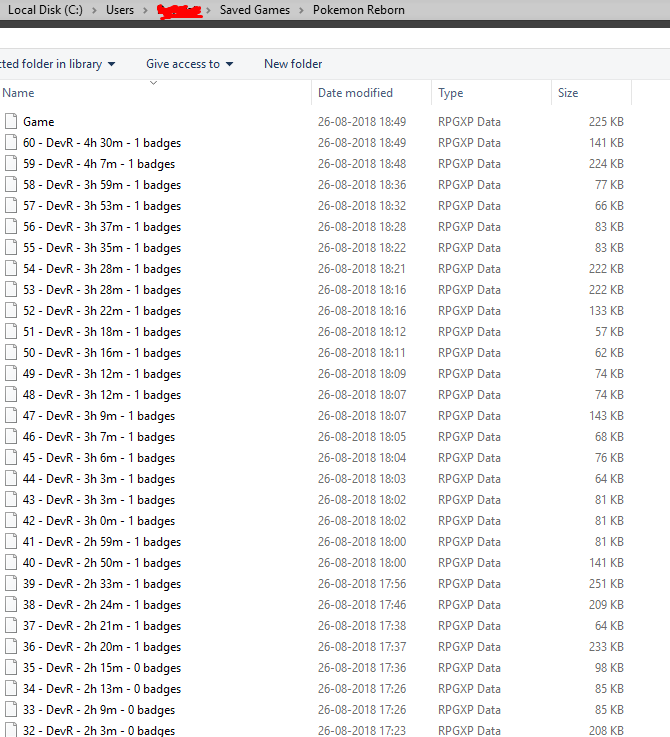This screenshot has height=737, width=670.
Task: Click size '225 KB' of Game file
Action: 606,121
